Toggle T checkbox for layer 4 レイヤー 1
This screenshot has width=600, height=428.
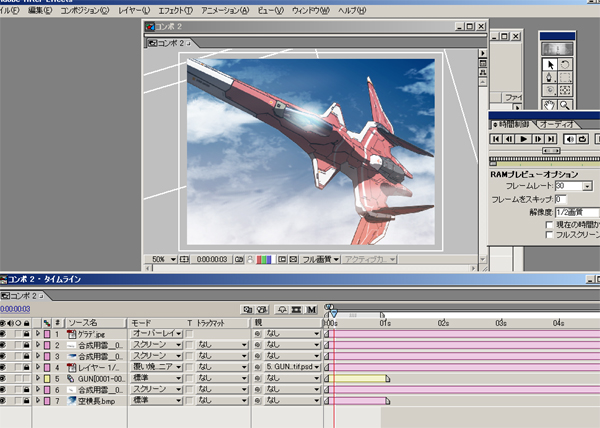pos(189,367)
